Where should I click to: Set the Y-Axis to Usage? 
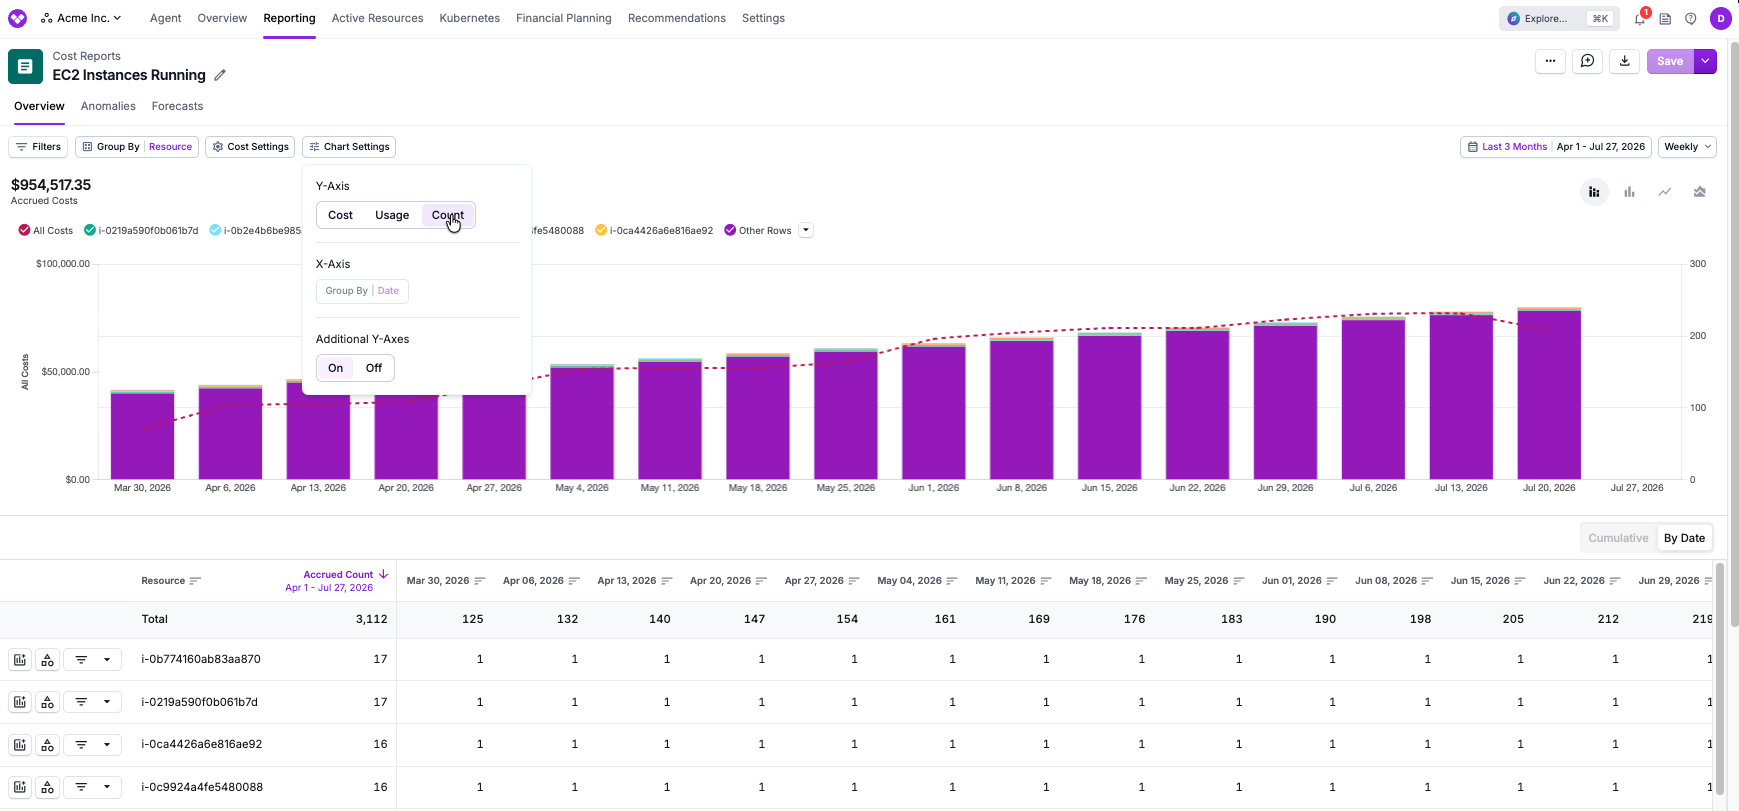392,215
